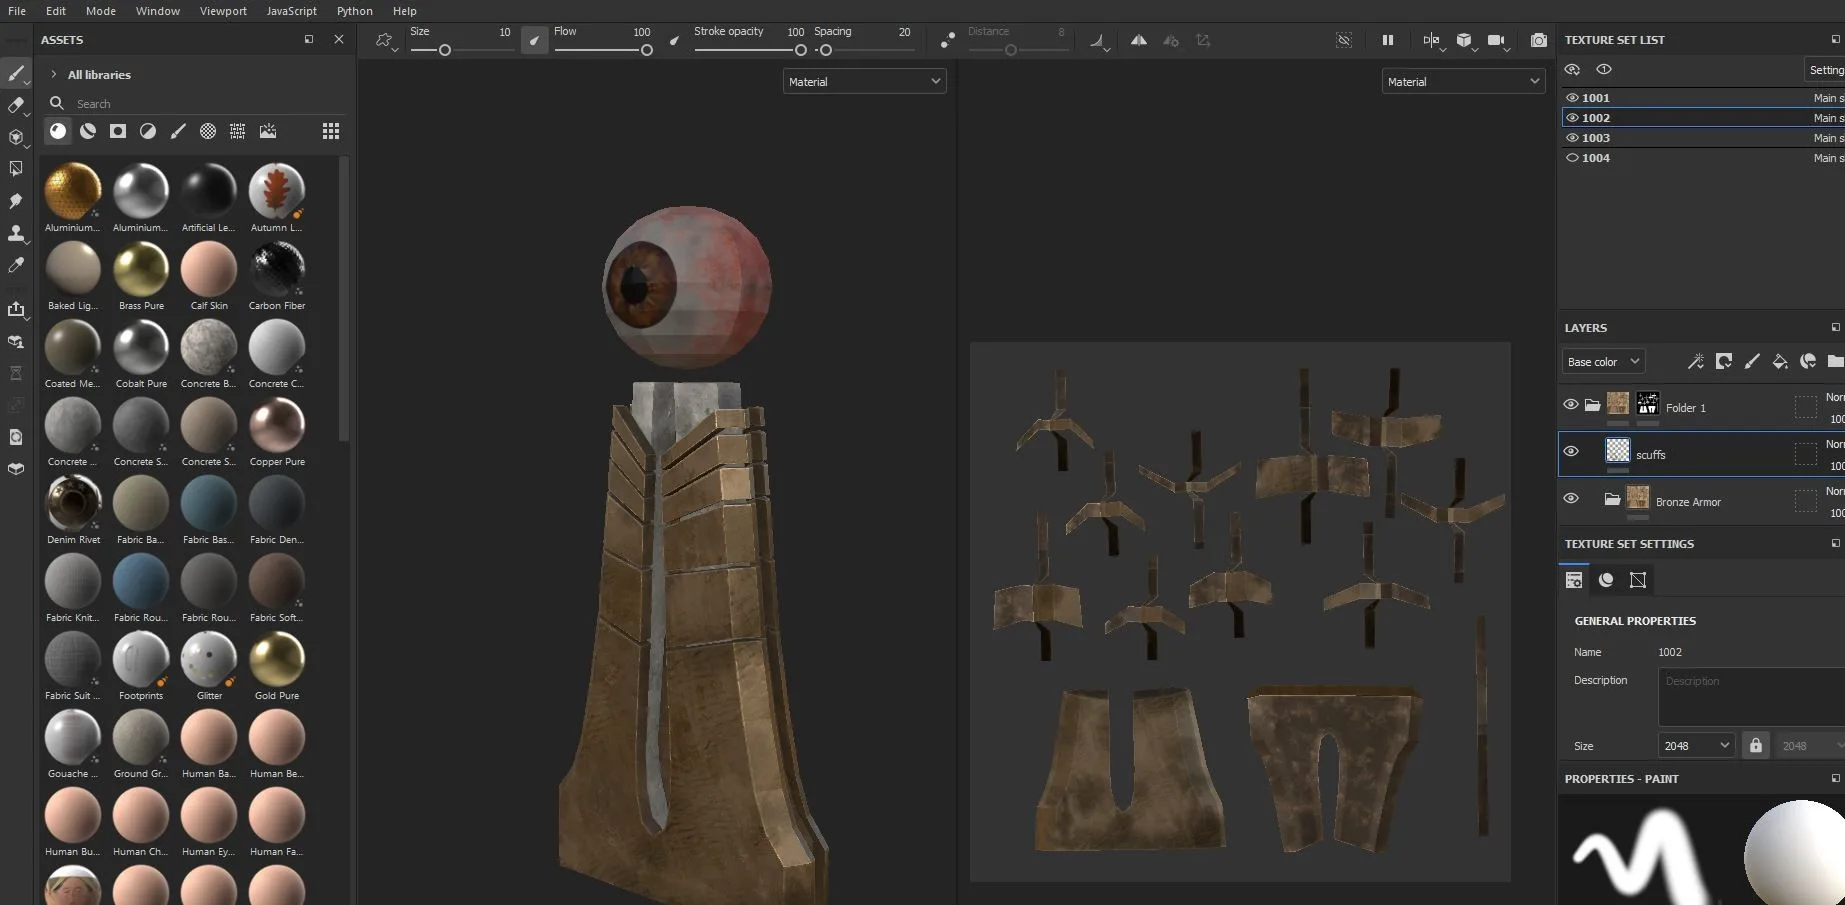Select the Projection tool
Image resolution: width=1845 pixels, height=905 pixels.
(16, 137)
